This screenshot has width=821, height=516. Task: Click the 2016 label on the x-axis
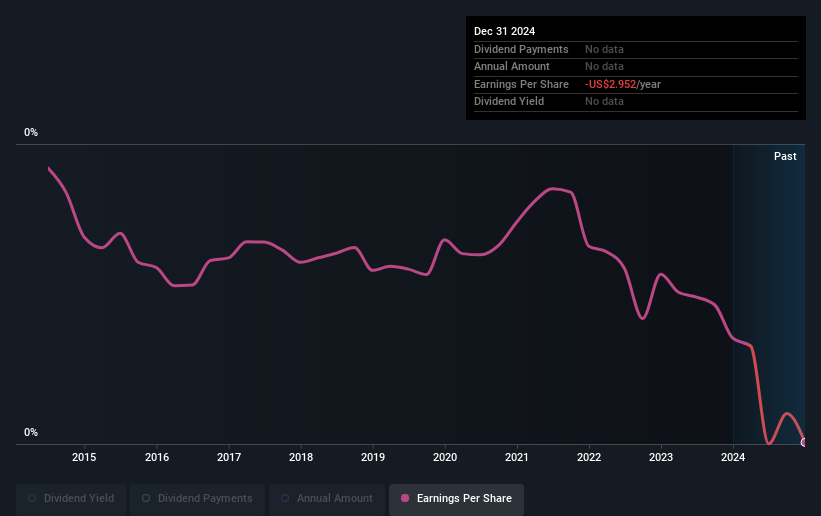(157, 457)
